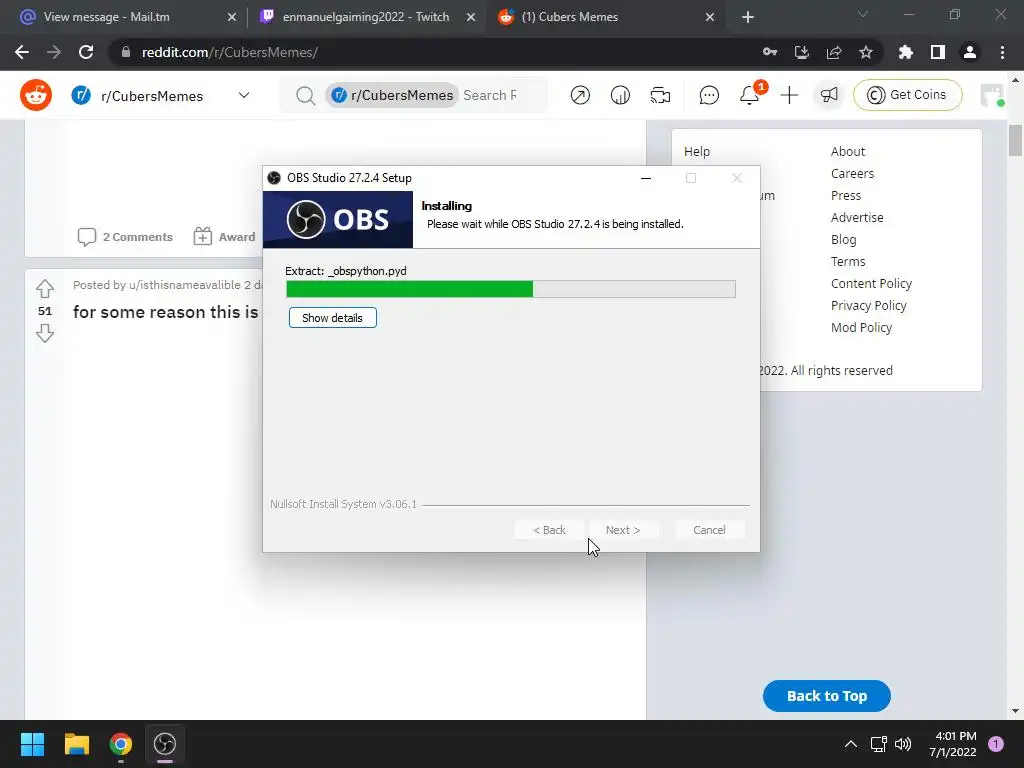Image resolution: width=1024 pixels, height=768 pixels.
Task: Open the tab search chevron in Chrome
Action: 863,14
